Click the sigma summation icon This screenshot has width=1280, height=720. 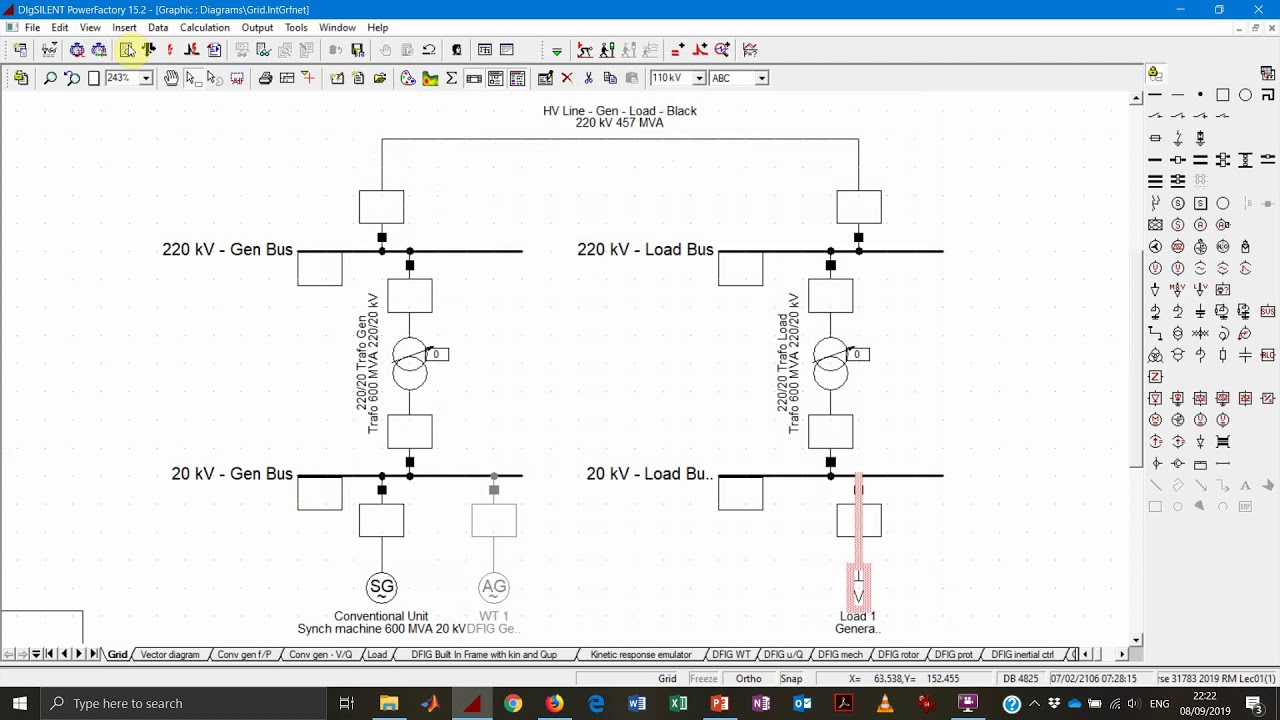coord(451,78)
